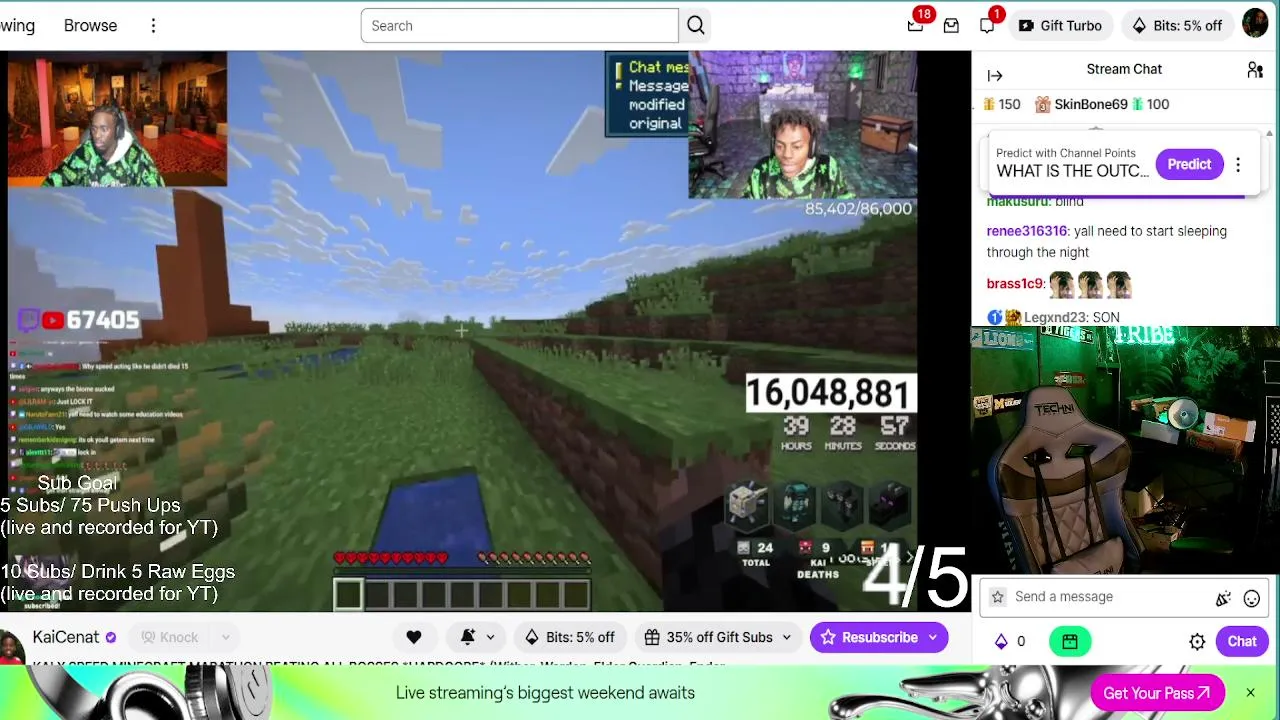Click the WHAT IS THE OUTC... prediction title
Viewport: 1280px width, 720px height.
point(1072,171)
